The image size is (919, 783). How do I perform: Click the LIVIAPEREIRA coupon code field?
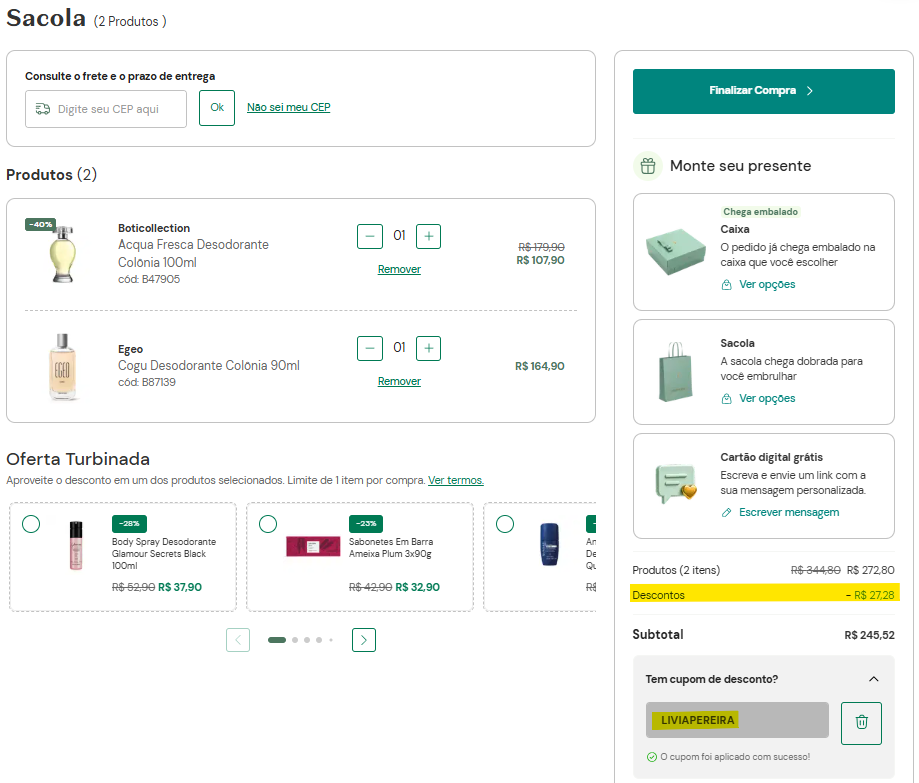point(737,720)
